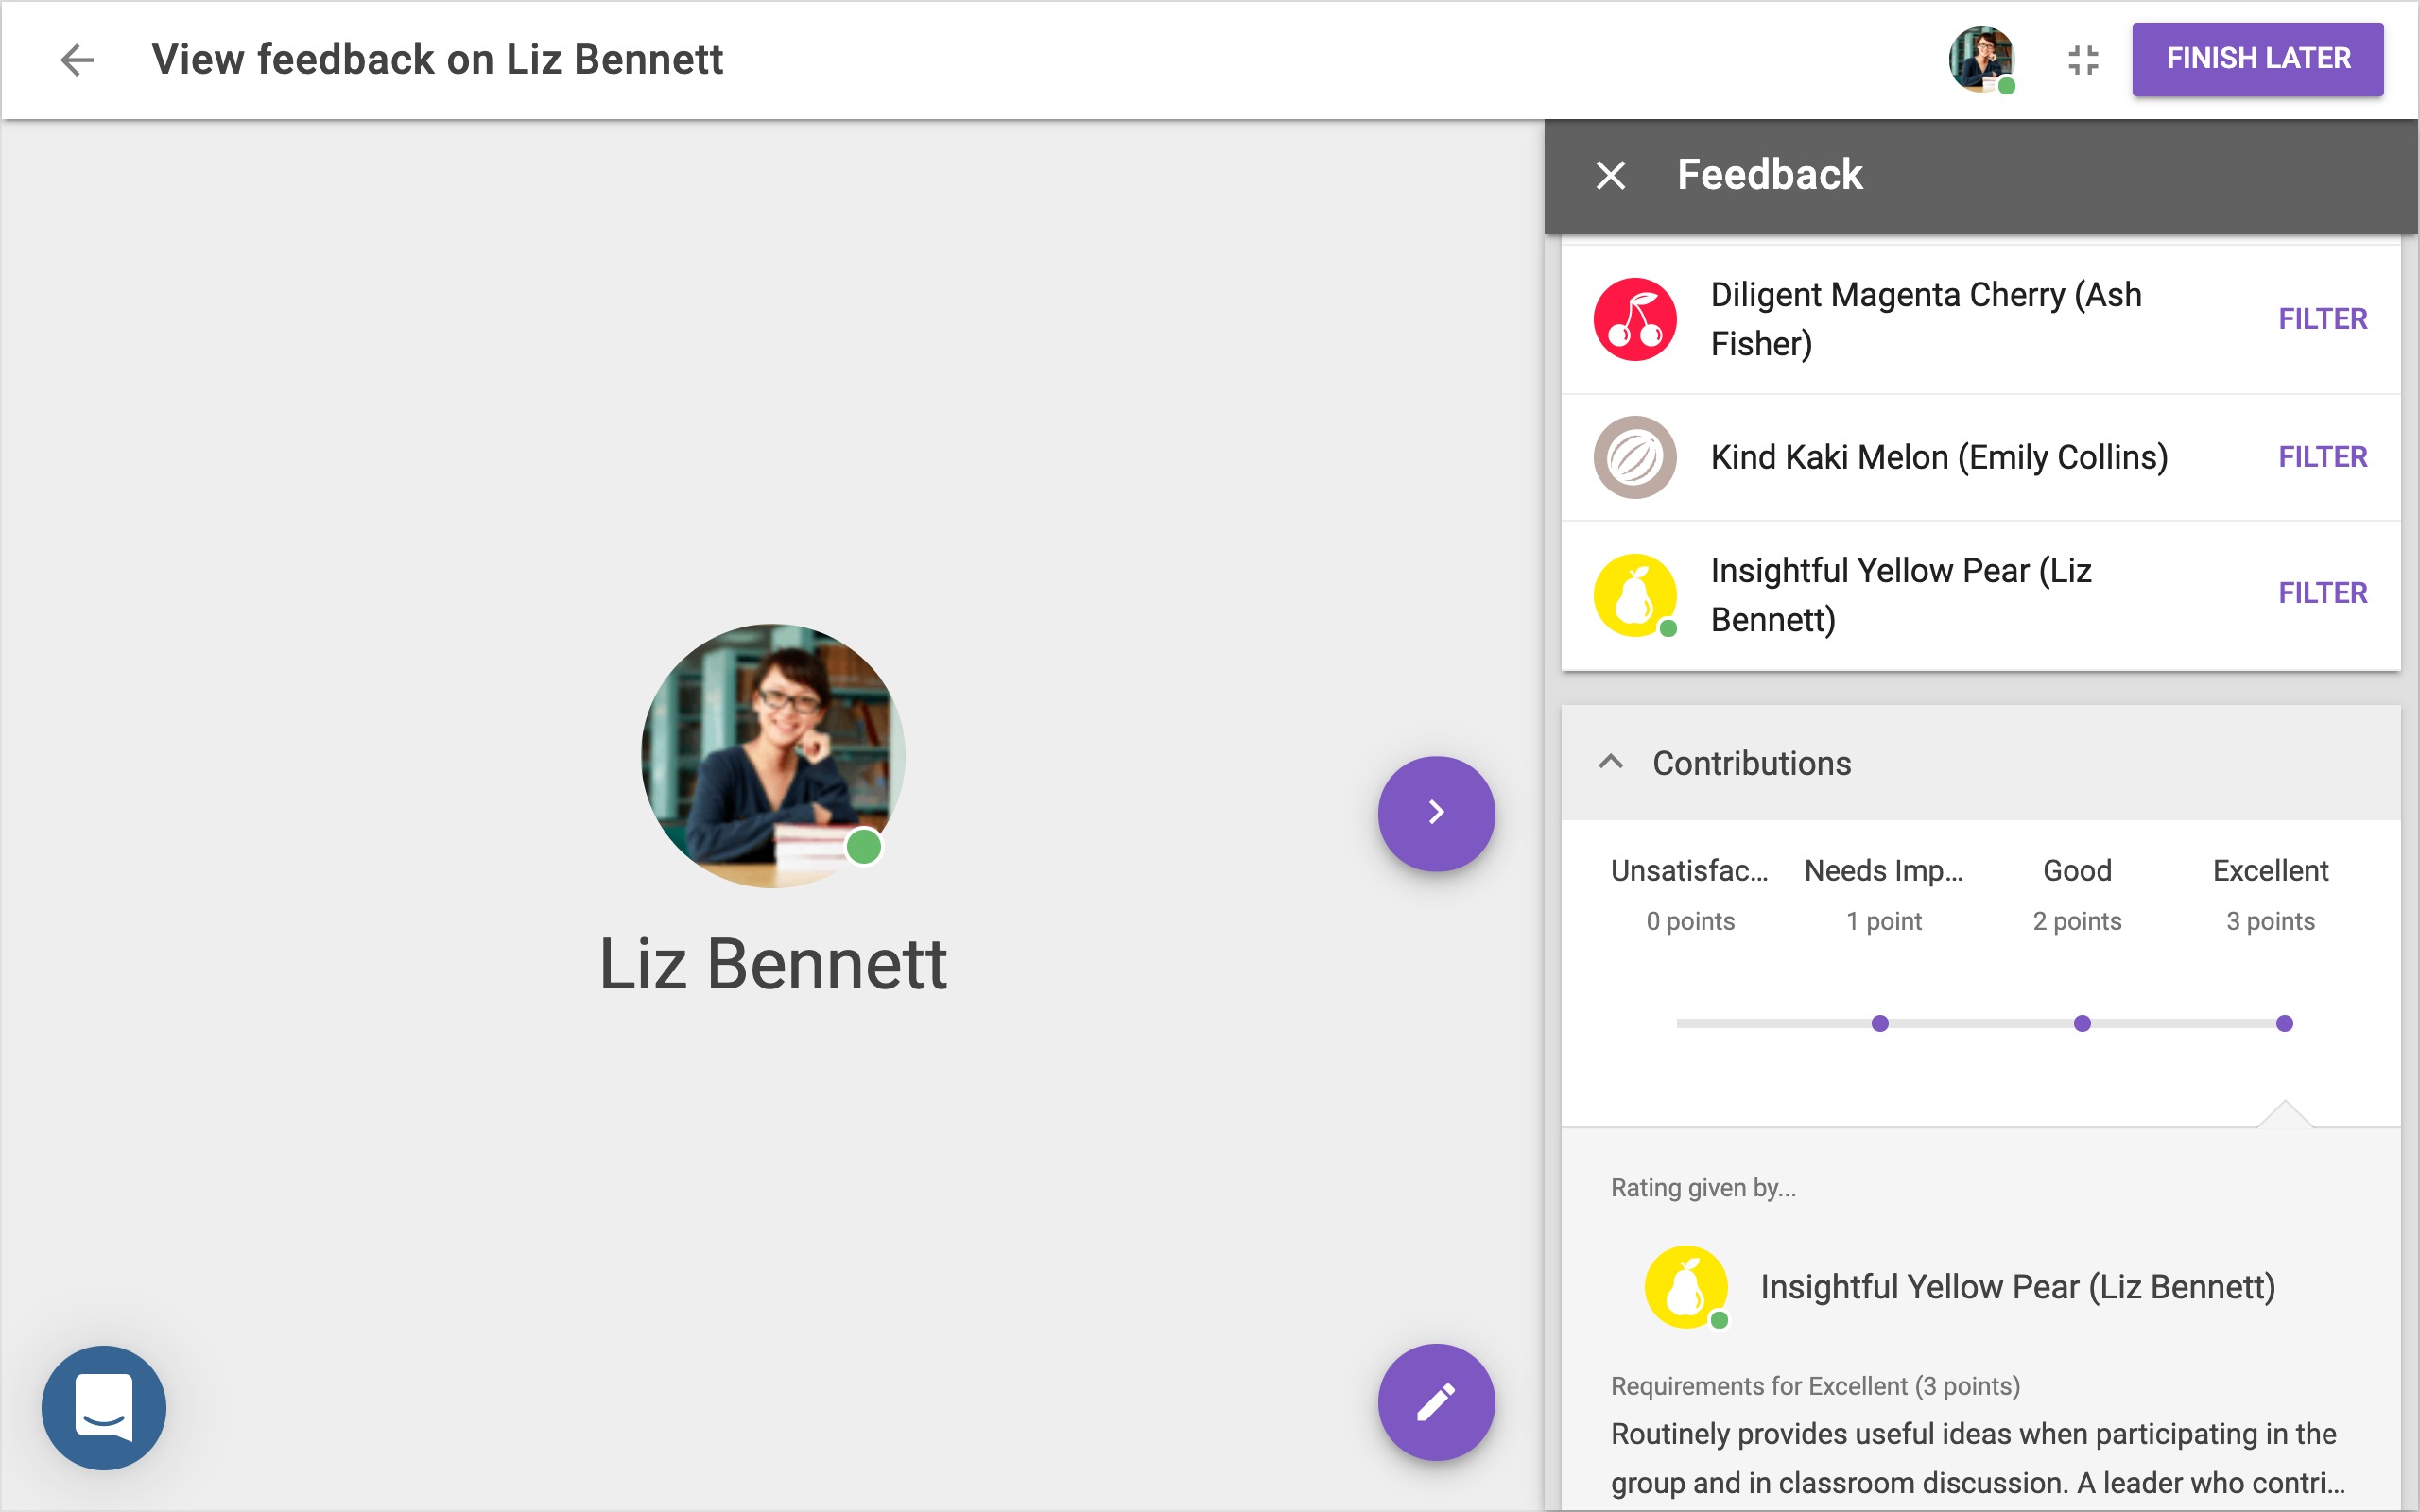The image size is (2420, 1512).
Task: Filter by Diligent Magenta Cherry
Action: click(x=2322, y=319)
